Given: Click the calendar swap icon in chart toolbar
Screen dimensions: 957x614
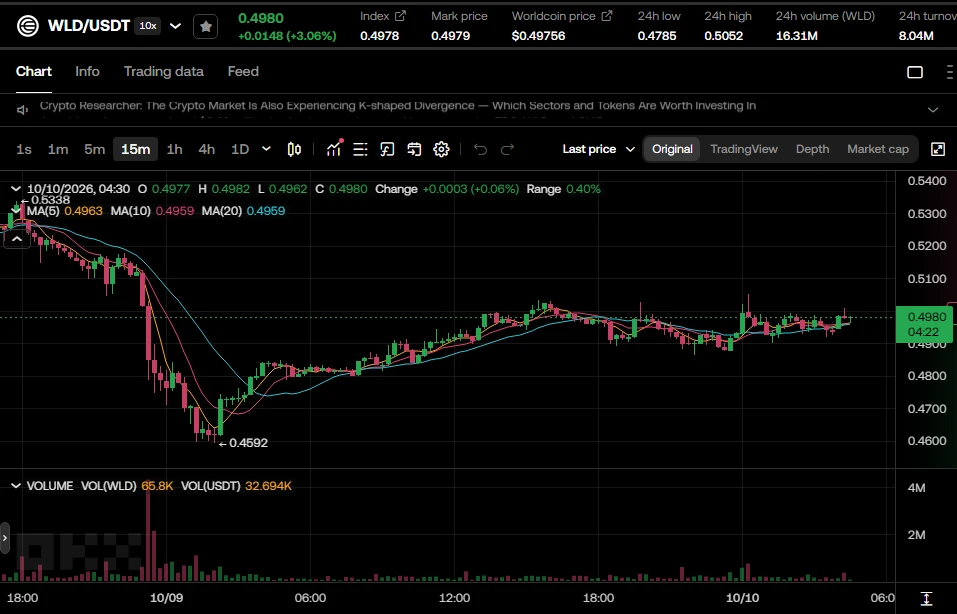Looking at the screenshot, I should [x=414, y=150].
